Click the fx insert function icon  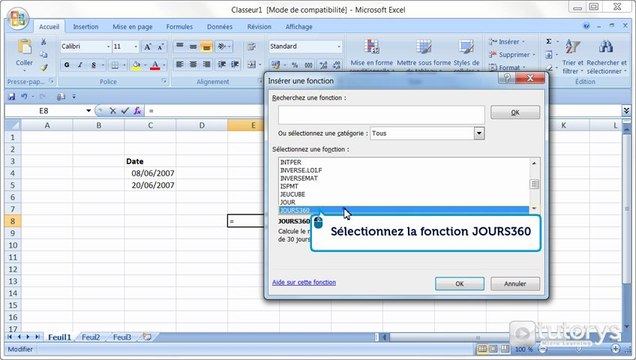[138, 111]
